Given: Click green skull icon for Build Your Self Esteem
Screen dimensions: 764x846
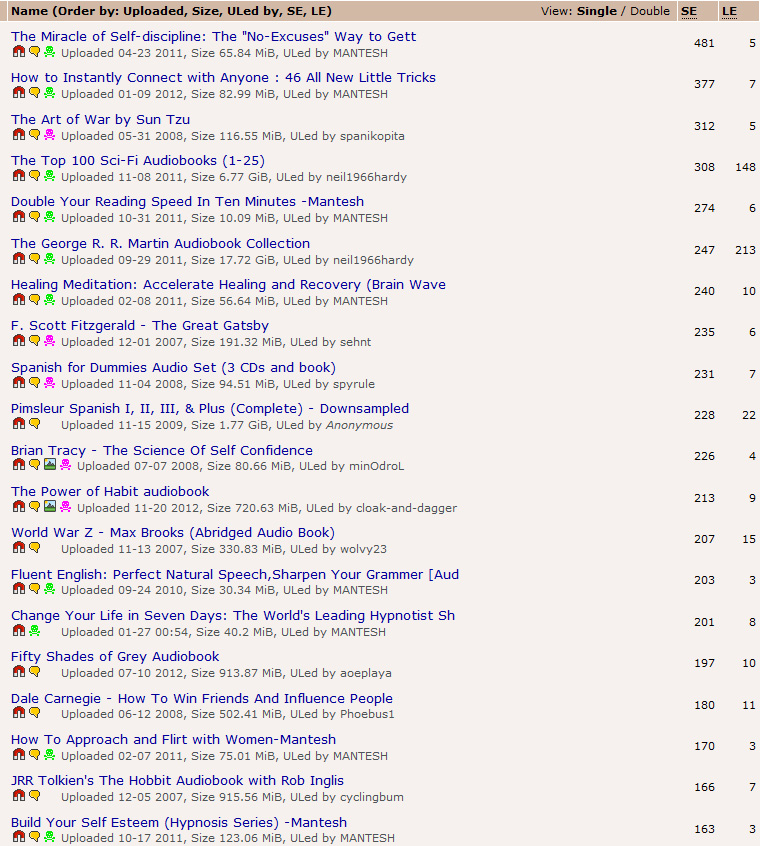Looking at the screenshot, I should [x=50, y=837].
